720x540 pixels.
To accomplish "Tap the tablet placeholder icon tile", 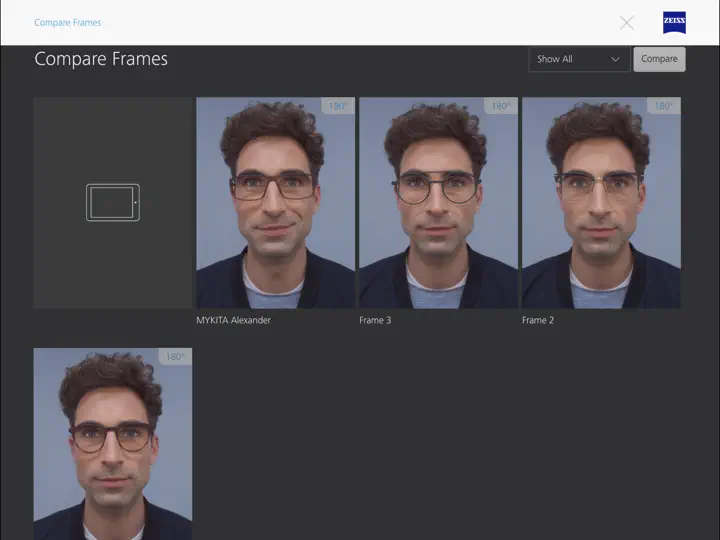I will (x=113, y=202).
